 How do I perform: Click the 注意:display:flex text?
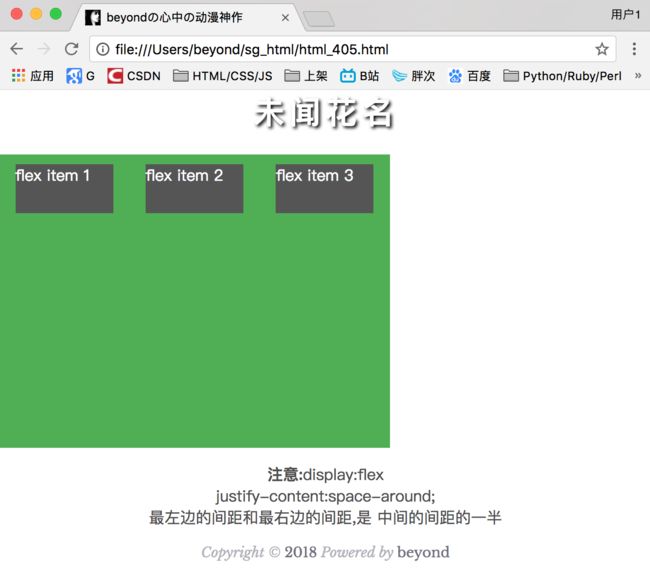[x=325, y=474]
